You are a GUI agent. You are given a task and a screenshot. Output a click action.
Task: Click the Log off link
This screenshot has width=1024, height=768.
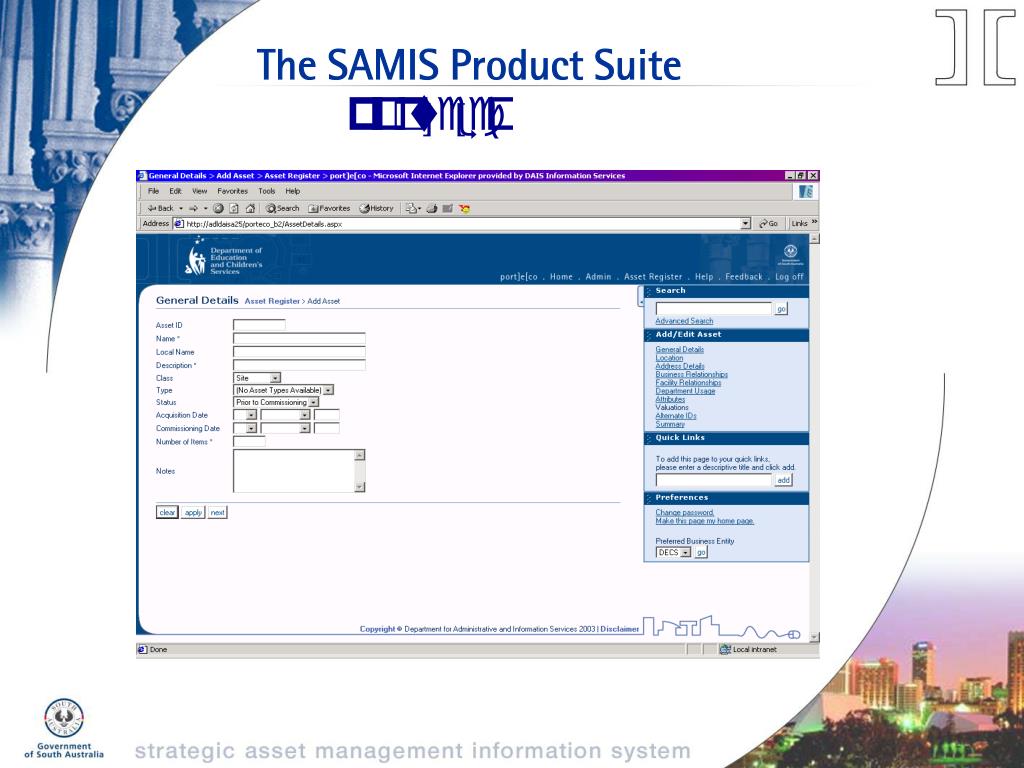pos(790,277)
